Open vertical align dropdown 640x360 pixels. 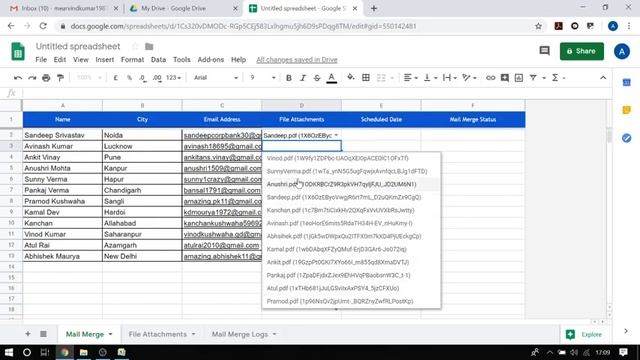[x=430, y=78]
